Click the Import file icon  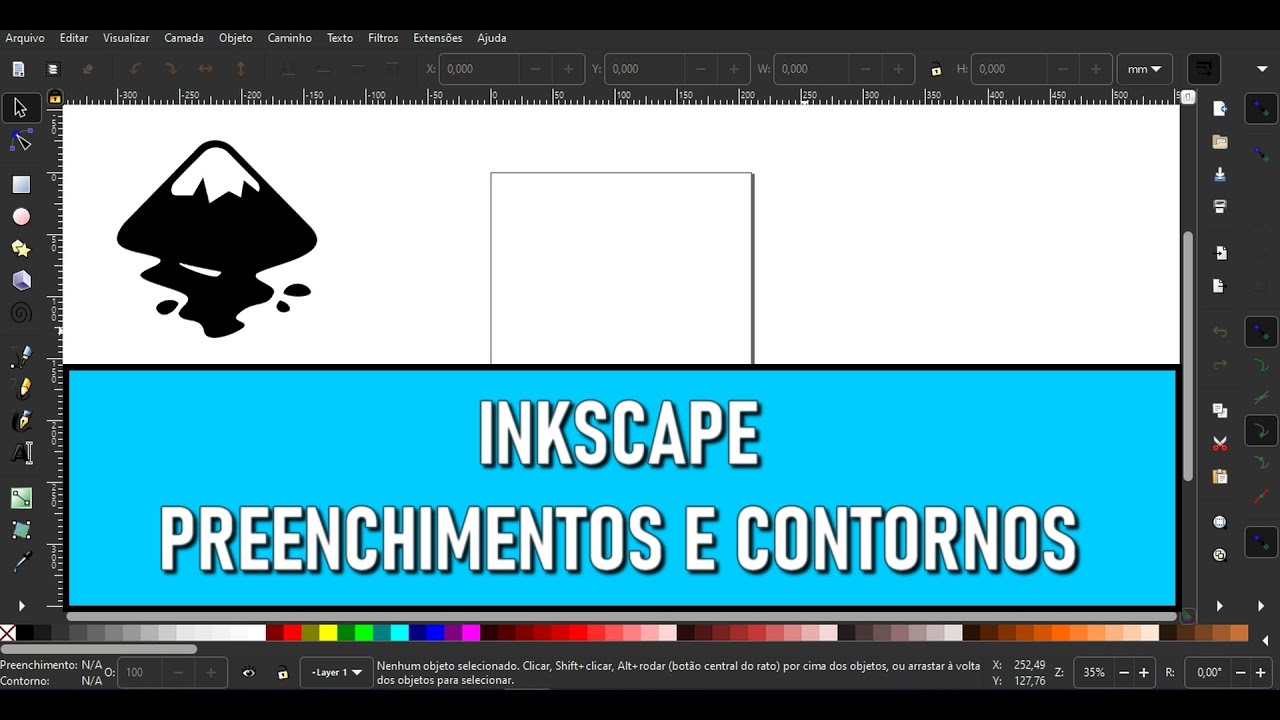[1220, 253]
